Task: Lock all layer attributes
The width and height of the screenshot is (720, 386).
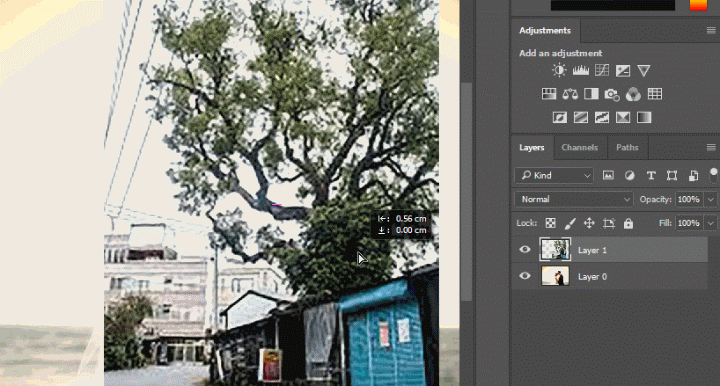Action: [x=628, y=223]
